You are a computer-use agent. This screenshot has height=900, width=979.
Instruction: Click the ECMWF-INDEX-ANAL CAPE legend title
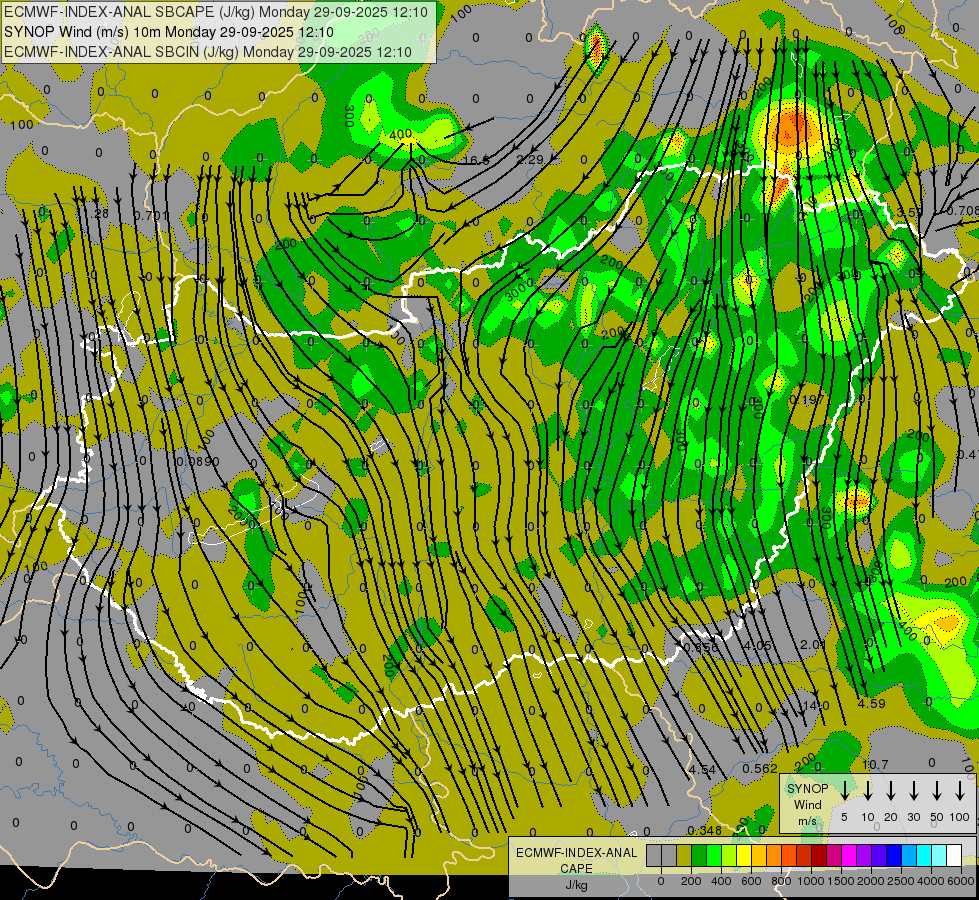coord(576,861)
